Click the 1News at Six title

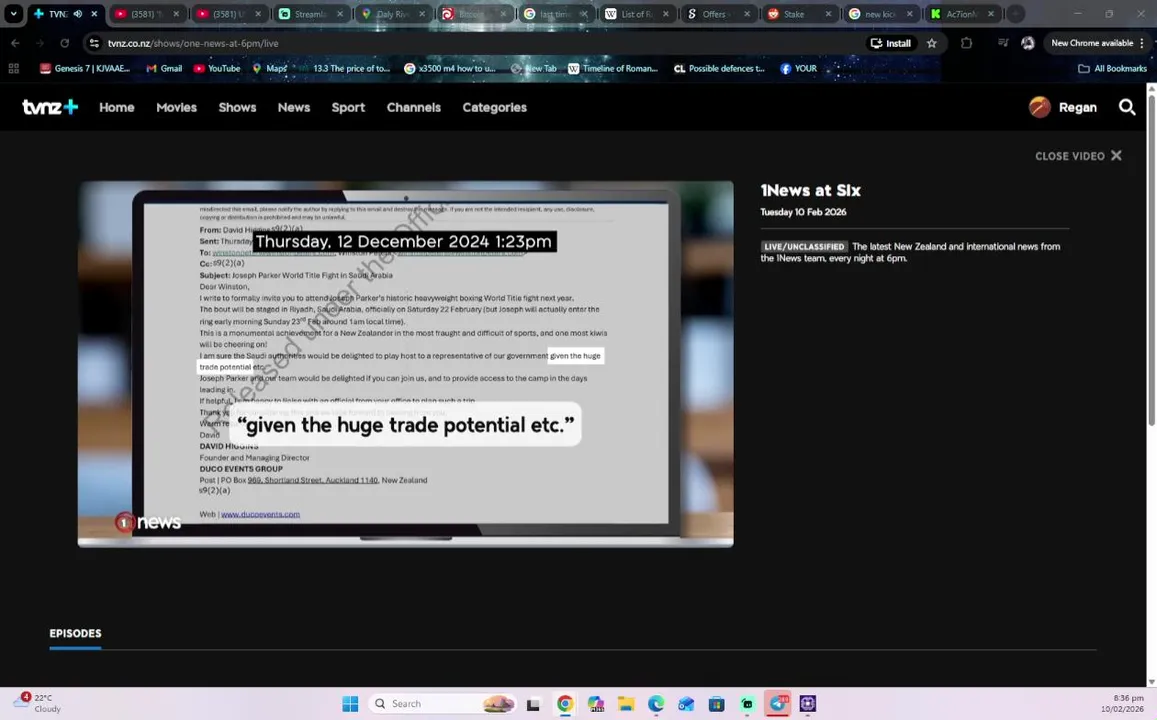point(810,190)
